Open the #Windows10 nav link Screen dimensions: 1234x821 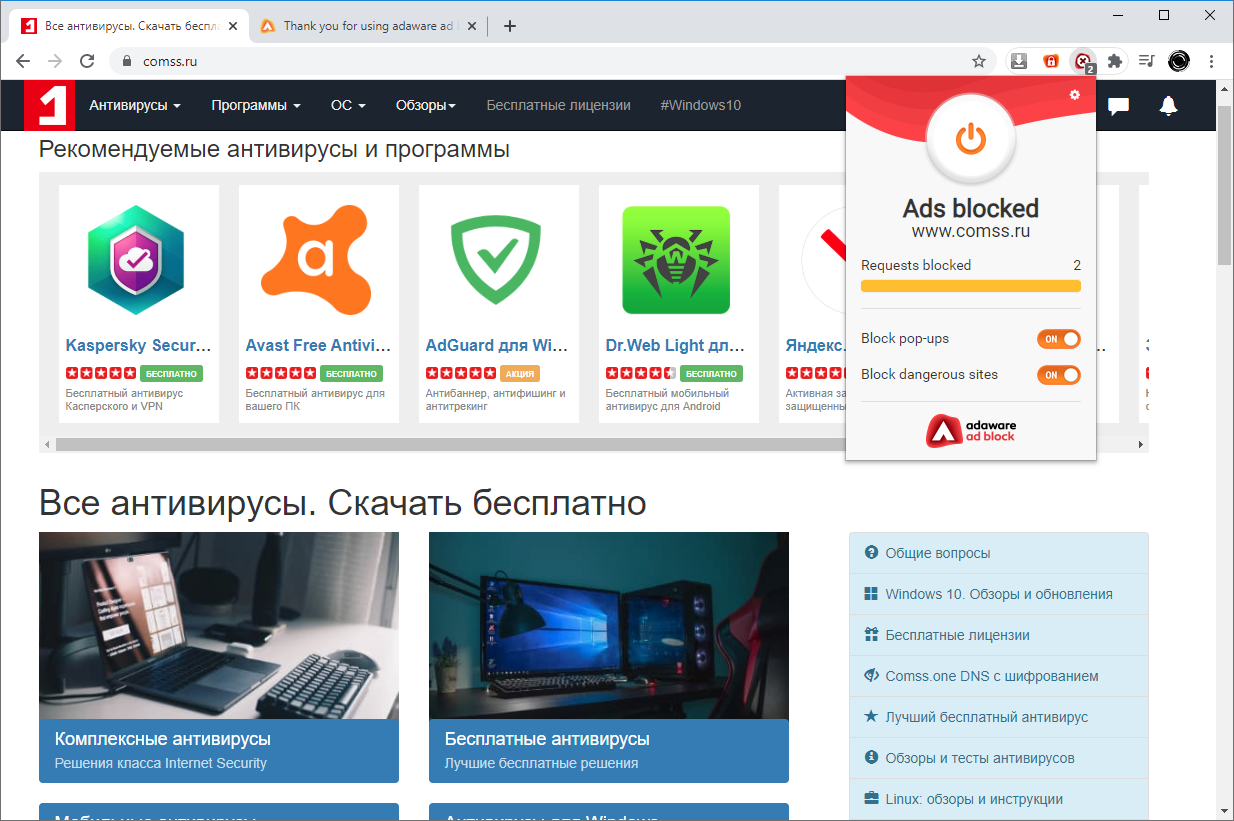point(701,105)
